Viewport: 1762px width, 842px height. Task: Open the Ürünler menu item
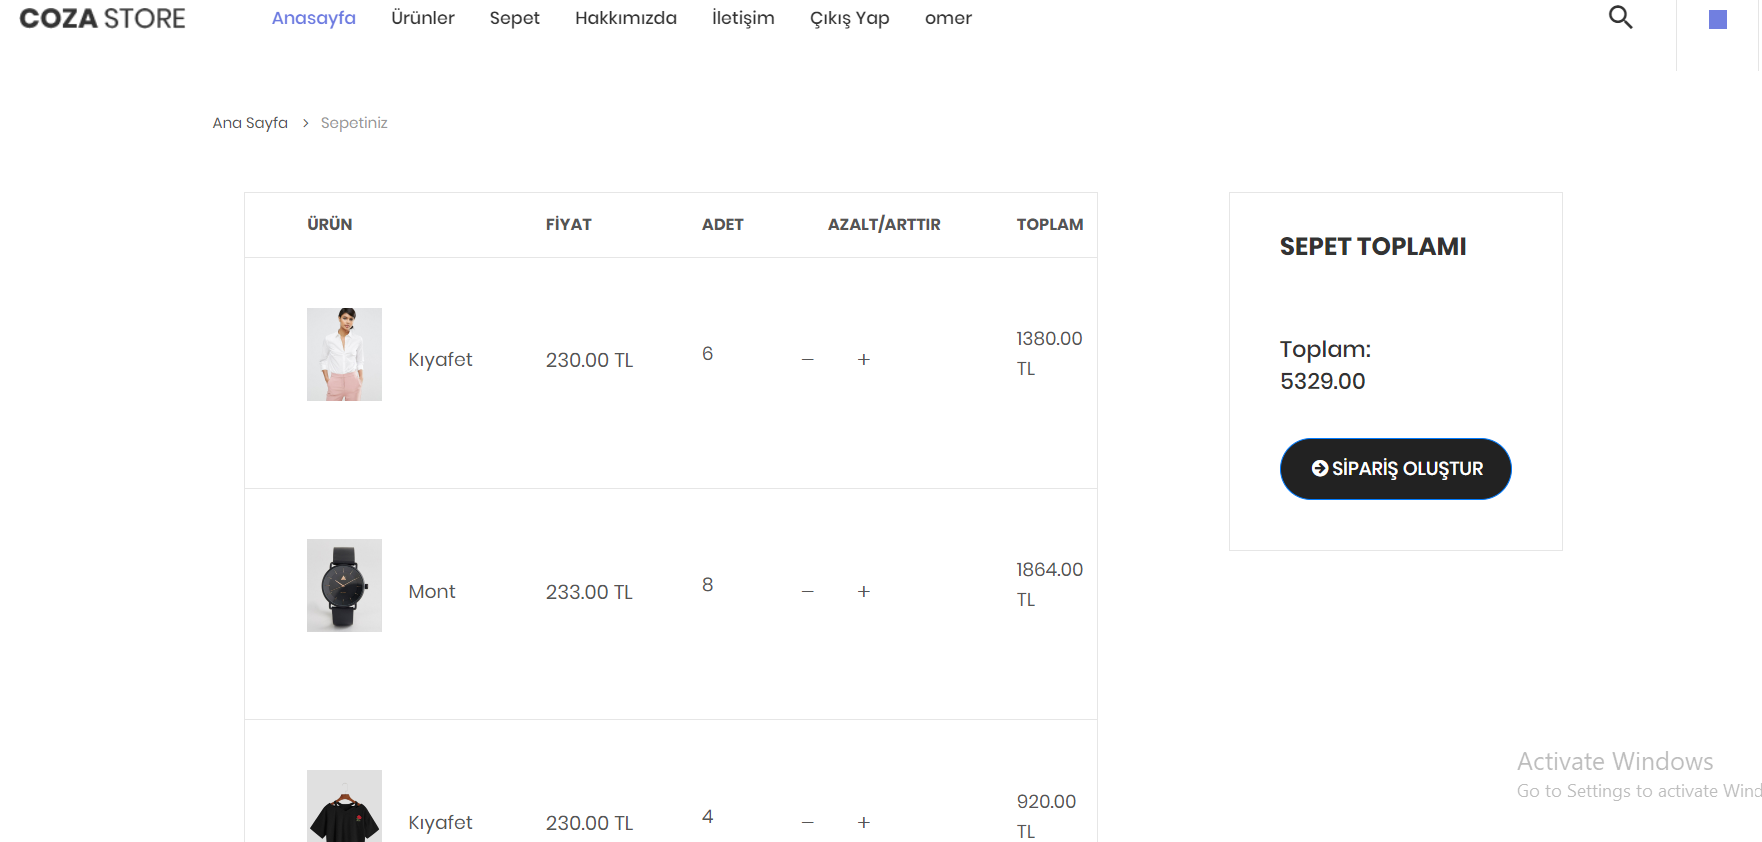tap(422, 17)
